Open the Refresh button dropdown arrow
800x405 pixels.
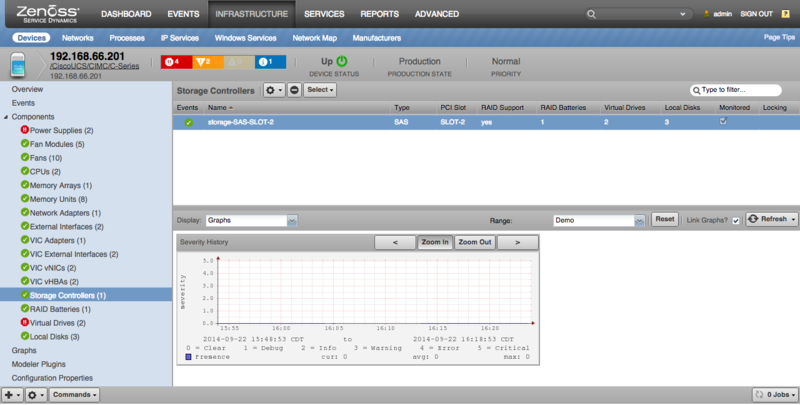click(x=793, y=219)
